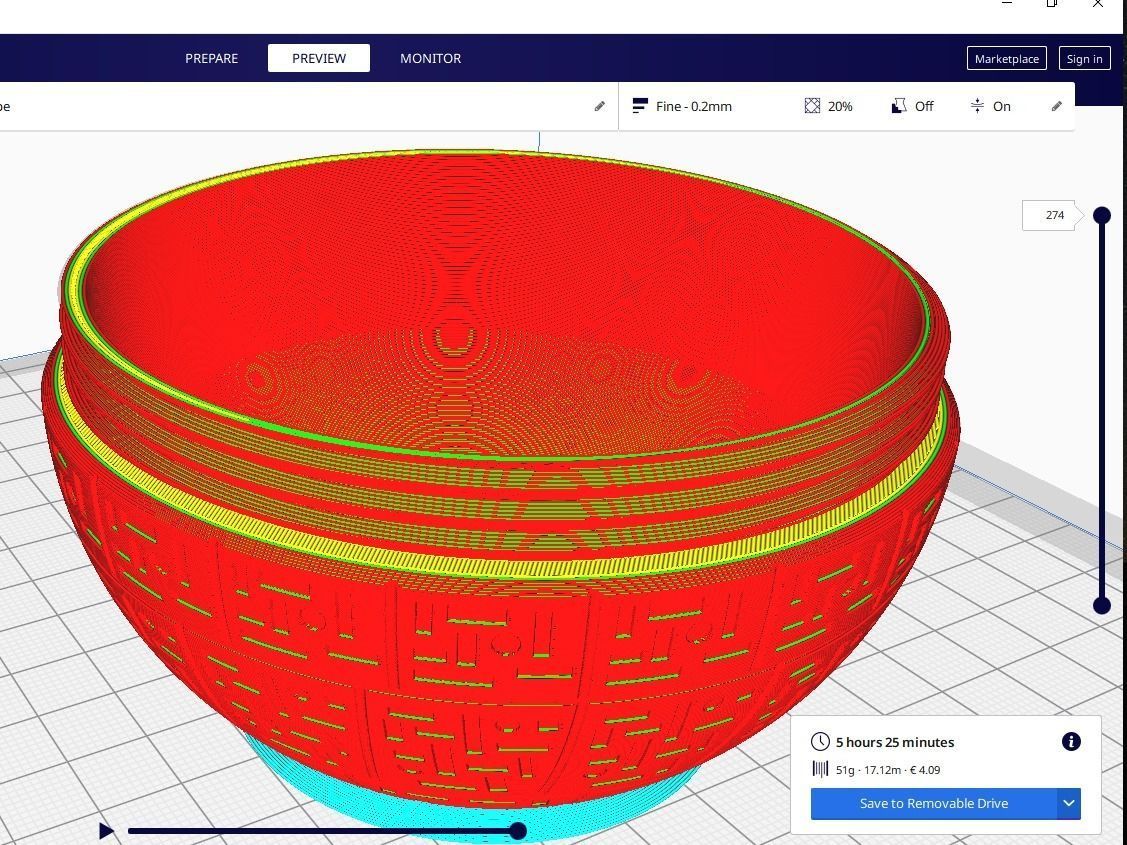Image resolution: width=1127 pixels, height=845 pixels.
Task: Minimize the Cura window
Action: coord(1006,4)
